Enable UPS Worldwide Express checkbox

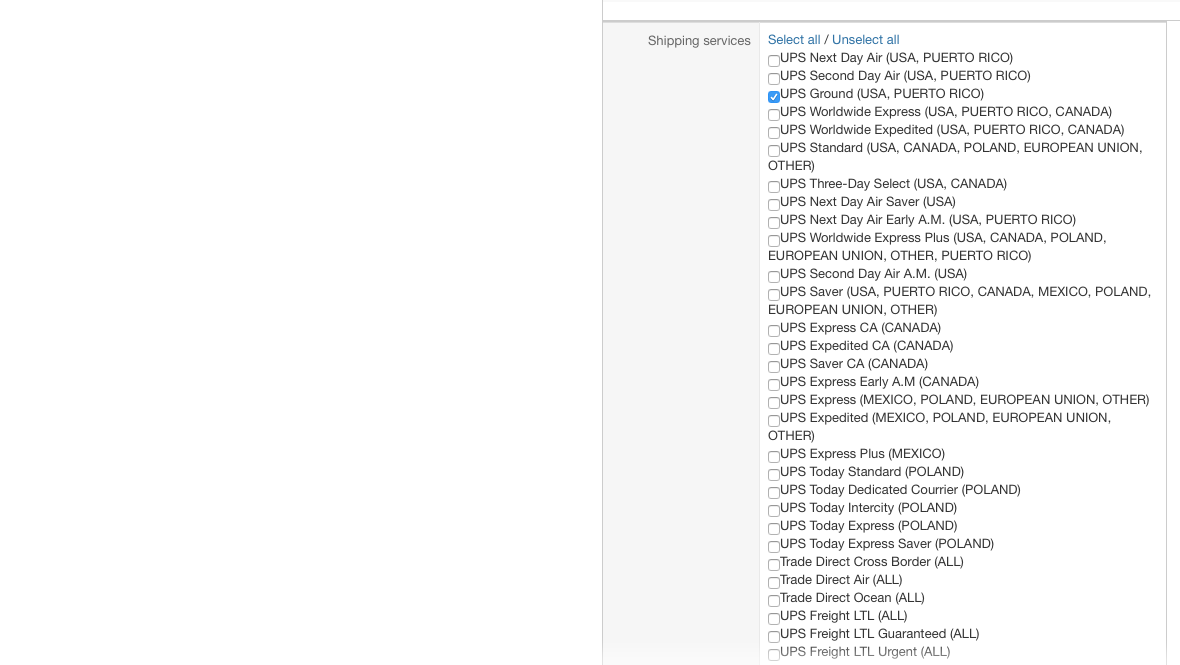tap(774, 115)
